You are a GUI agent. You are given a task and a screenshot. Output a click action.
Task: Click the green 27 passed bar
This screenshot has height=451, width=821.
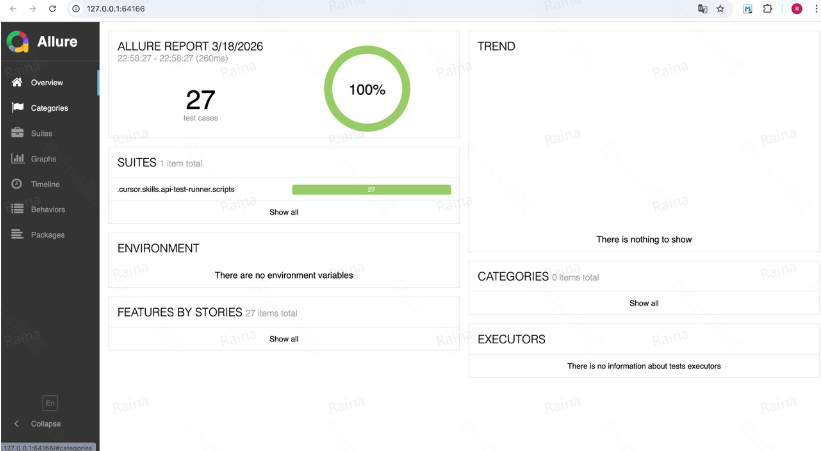click(x=371, y=190)
